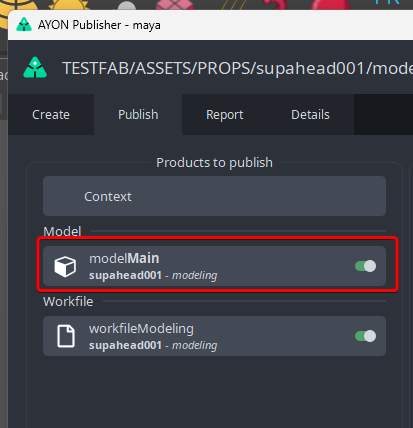
Task: Click the "Products to publish" heading
Action: 214,163
